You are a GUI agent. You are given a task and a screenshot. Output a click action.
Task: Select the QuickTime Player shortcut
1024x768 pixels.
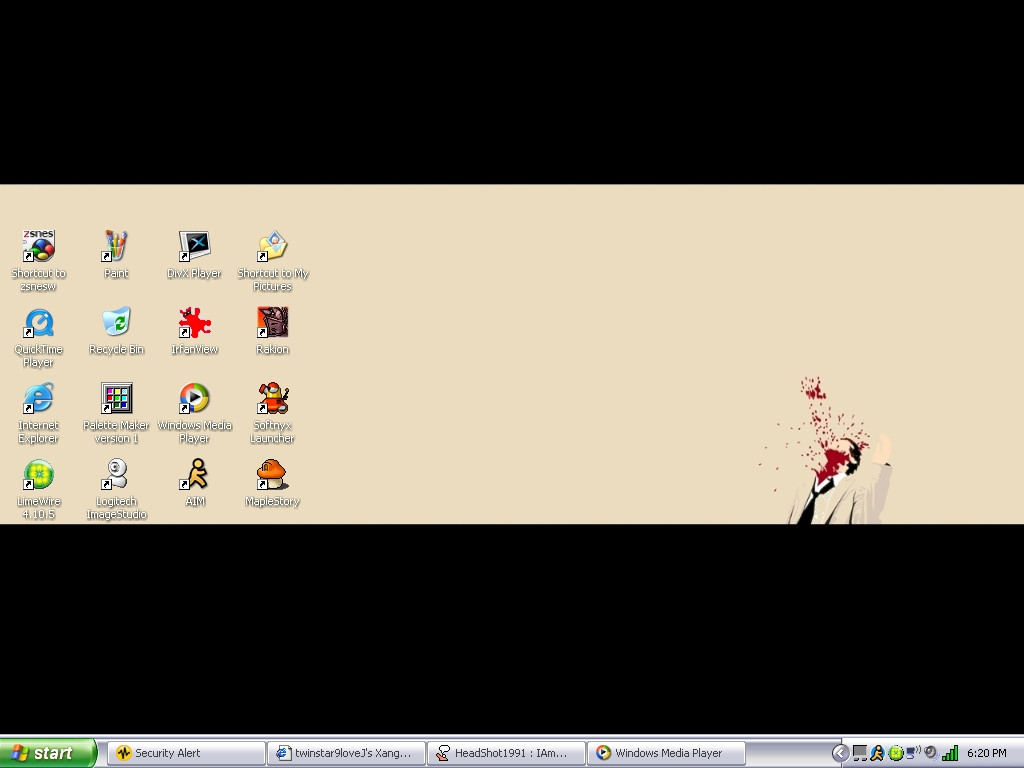[39, 323]
